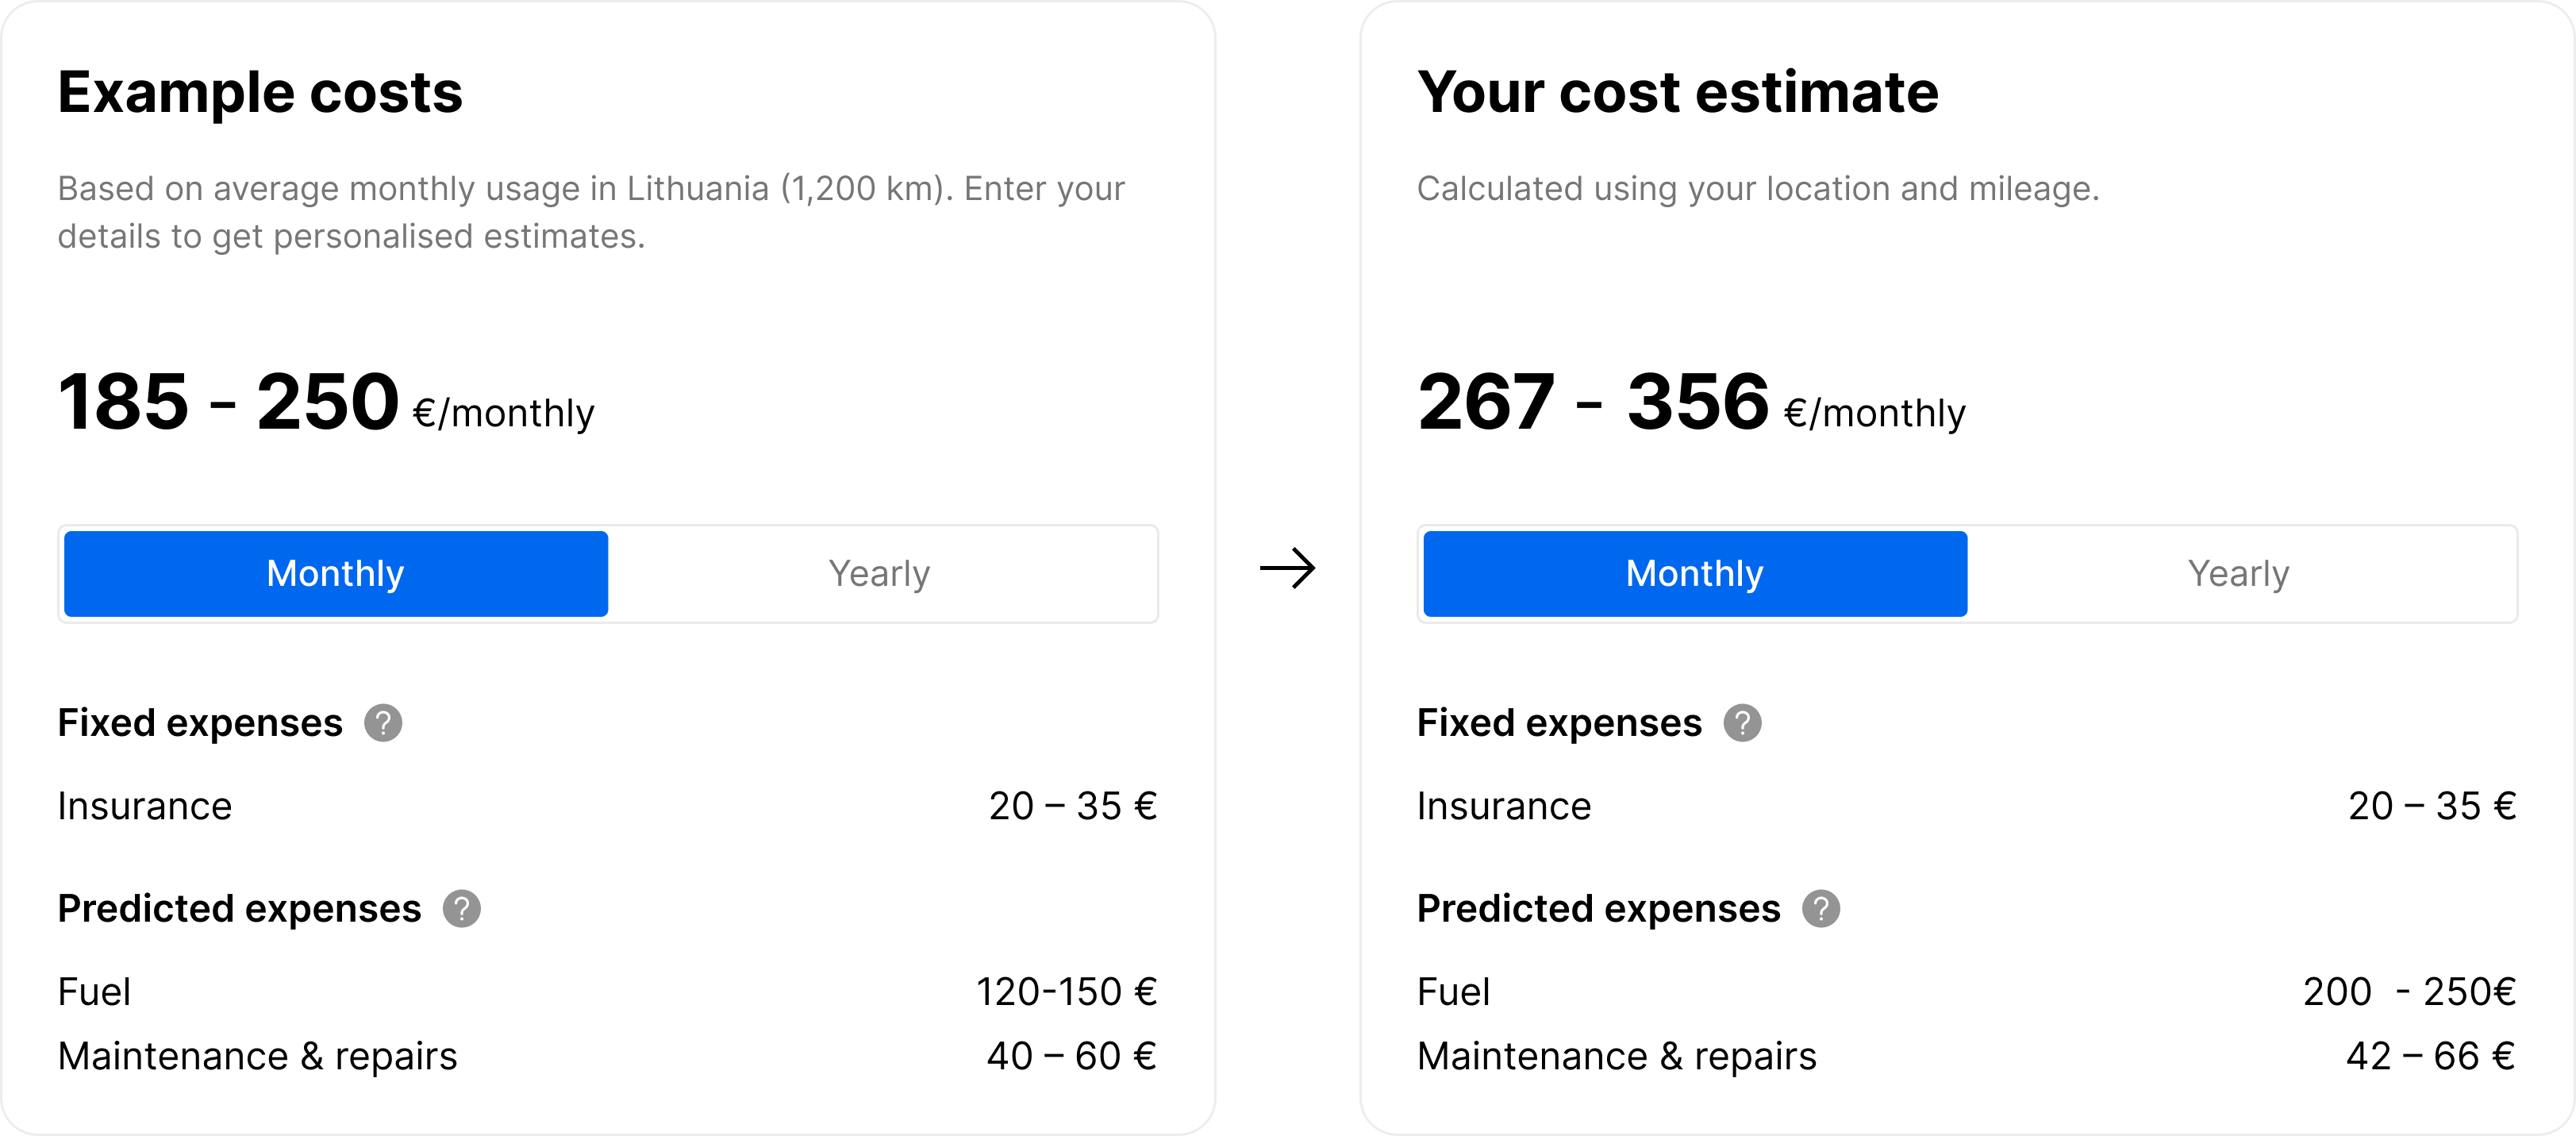Click help icon beside Predicted expenses in Example costs
The height and width of the screenshot is (1136, 2576).
click(x=461, y=909)
